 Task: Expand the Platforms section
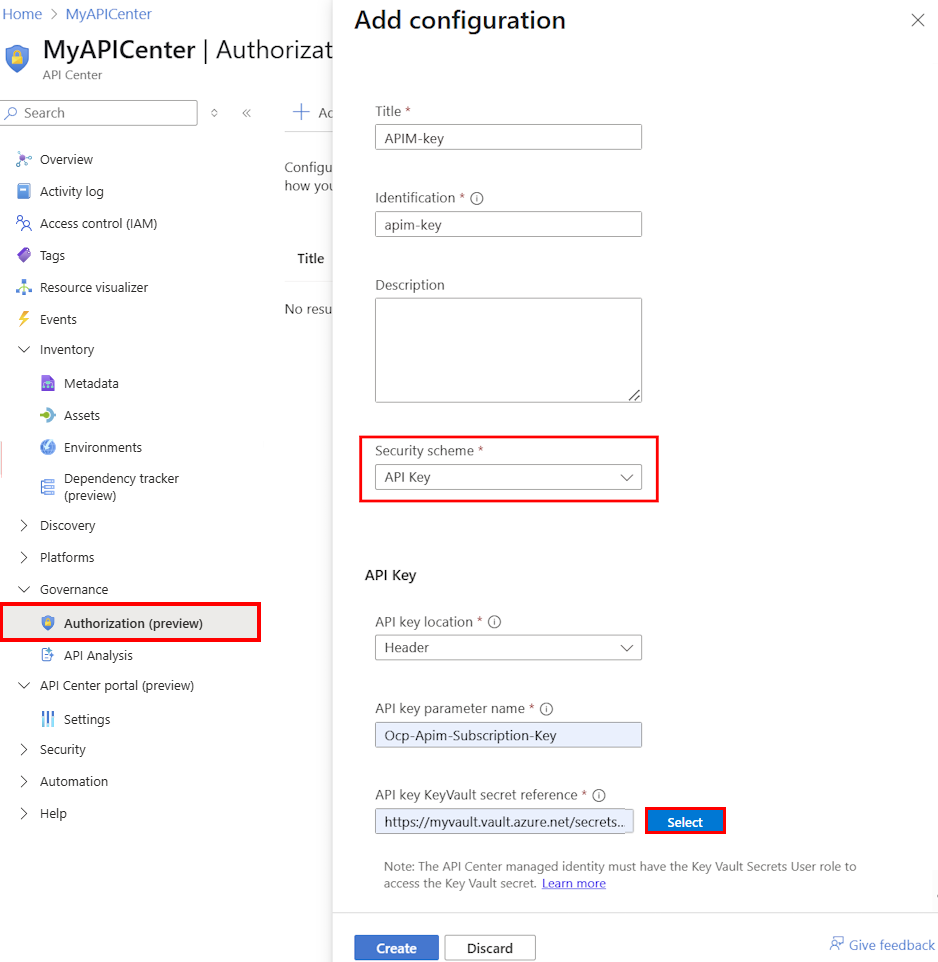22,557
